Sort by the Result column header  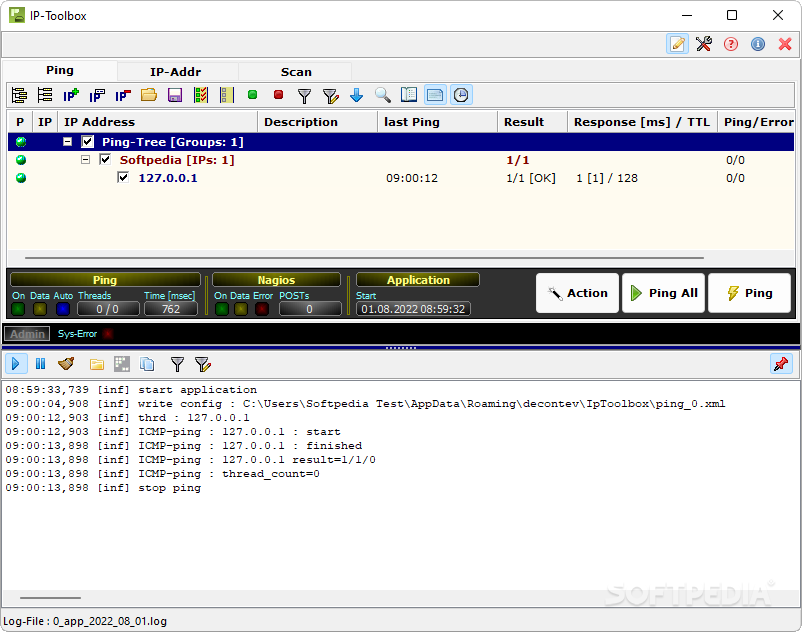click(x=532, y=122)
